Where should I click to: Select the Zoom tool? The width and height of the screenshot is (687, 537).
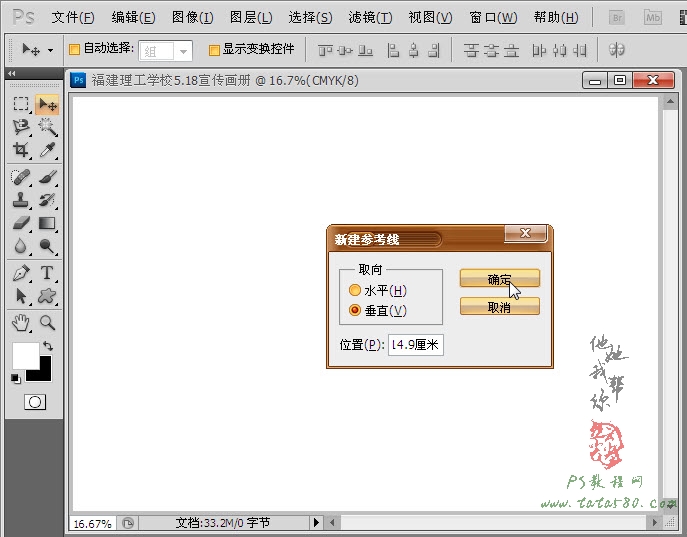point(47,323)
